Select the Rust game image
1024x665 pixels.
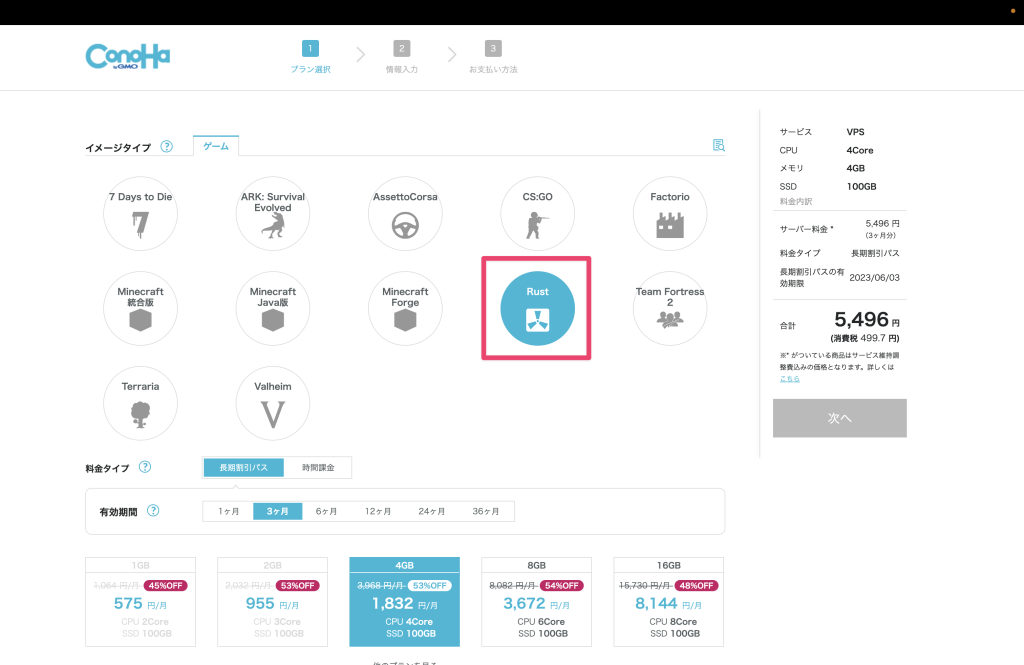pyautogui.click(x=537, y=308)
